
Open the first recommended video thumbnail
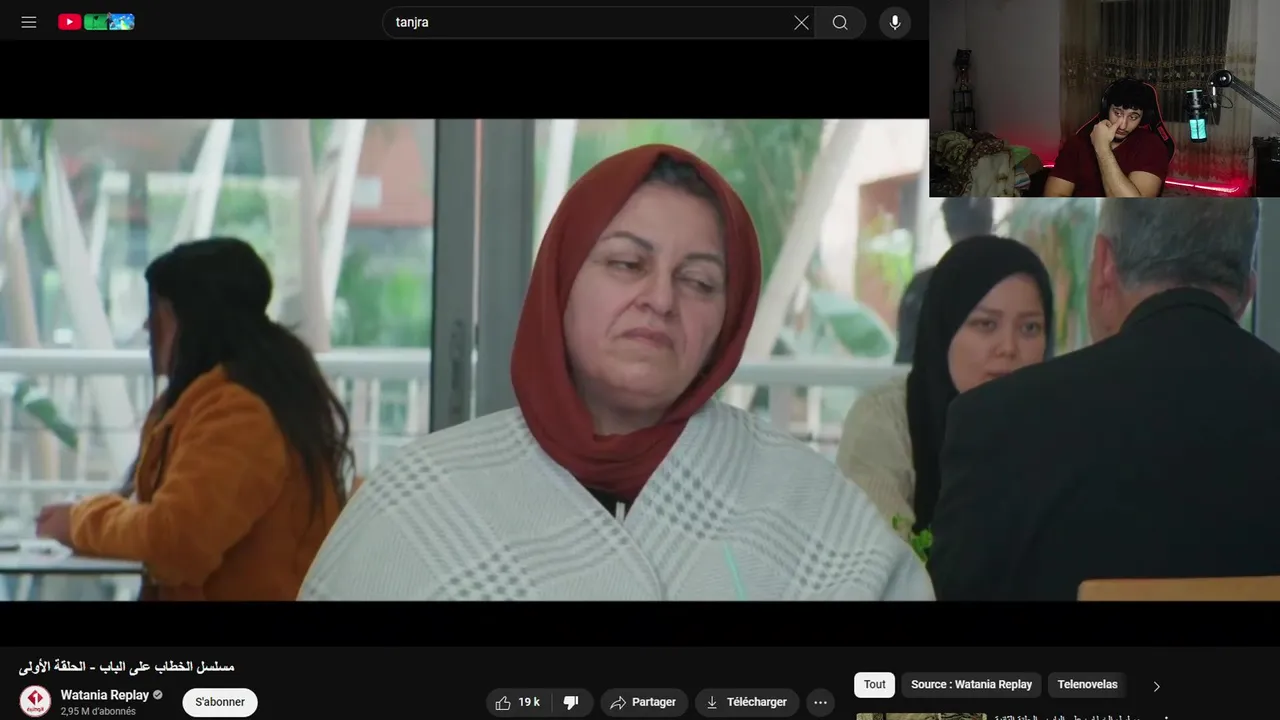point(921,716)
